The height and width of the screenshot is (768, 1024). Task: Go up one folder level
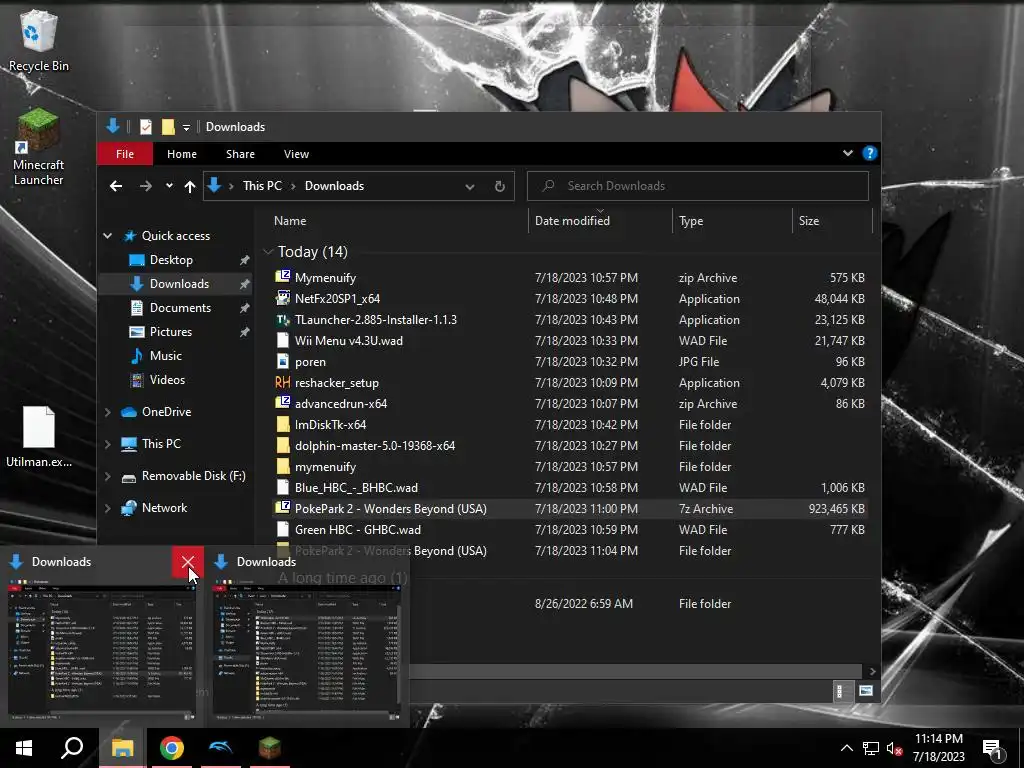click(x=190, y=187)
